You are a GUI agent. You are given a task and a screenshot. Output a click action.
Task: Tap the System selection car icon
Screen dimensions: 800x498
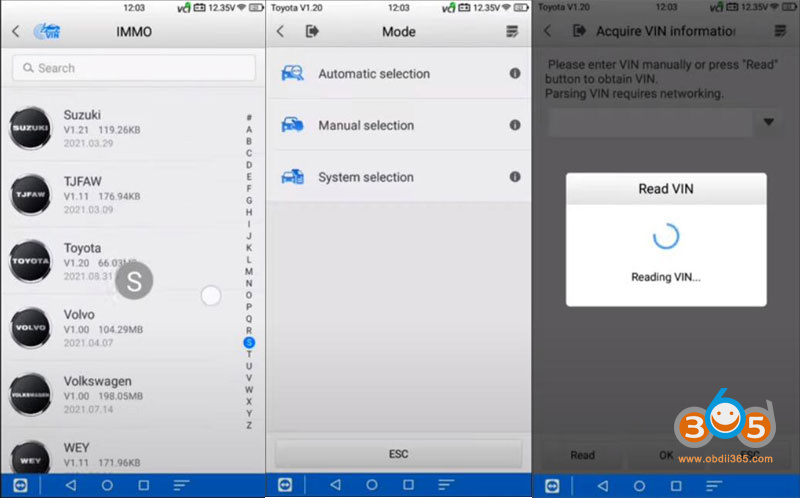pyautogui.click(x=292, y=177)
